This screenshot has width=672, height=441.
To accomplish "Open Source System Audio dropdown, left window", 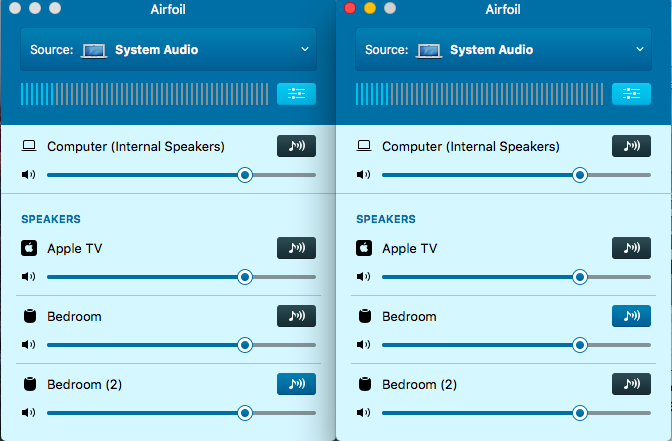I will tap(168, 50).
